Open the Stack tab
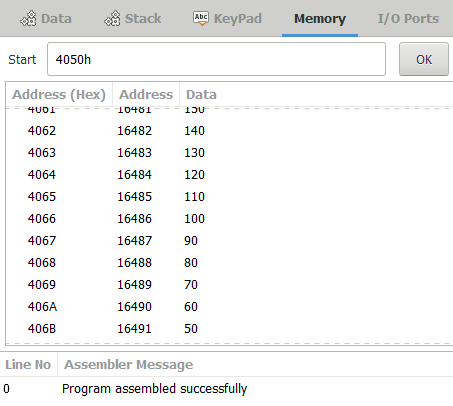Screen dimensions: 453x406 [133, 18]
